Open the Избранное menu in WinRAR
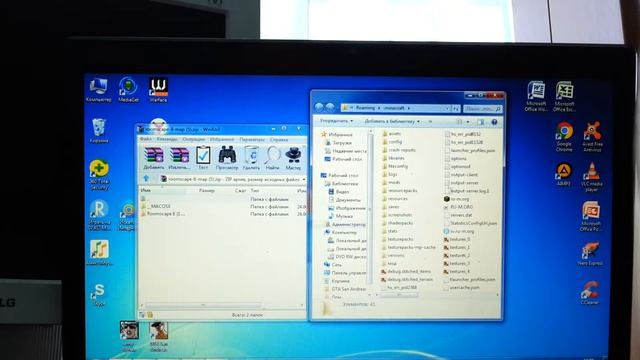This screenshot has width=640, height=360. tap(222, 140)
